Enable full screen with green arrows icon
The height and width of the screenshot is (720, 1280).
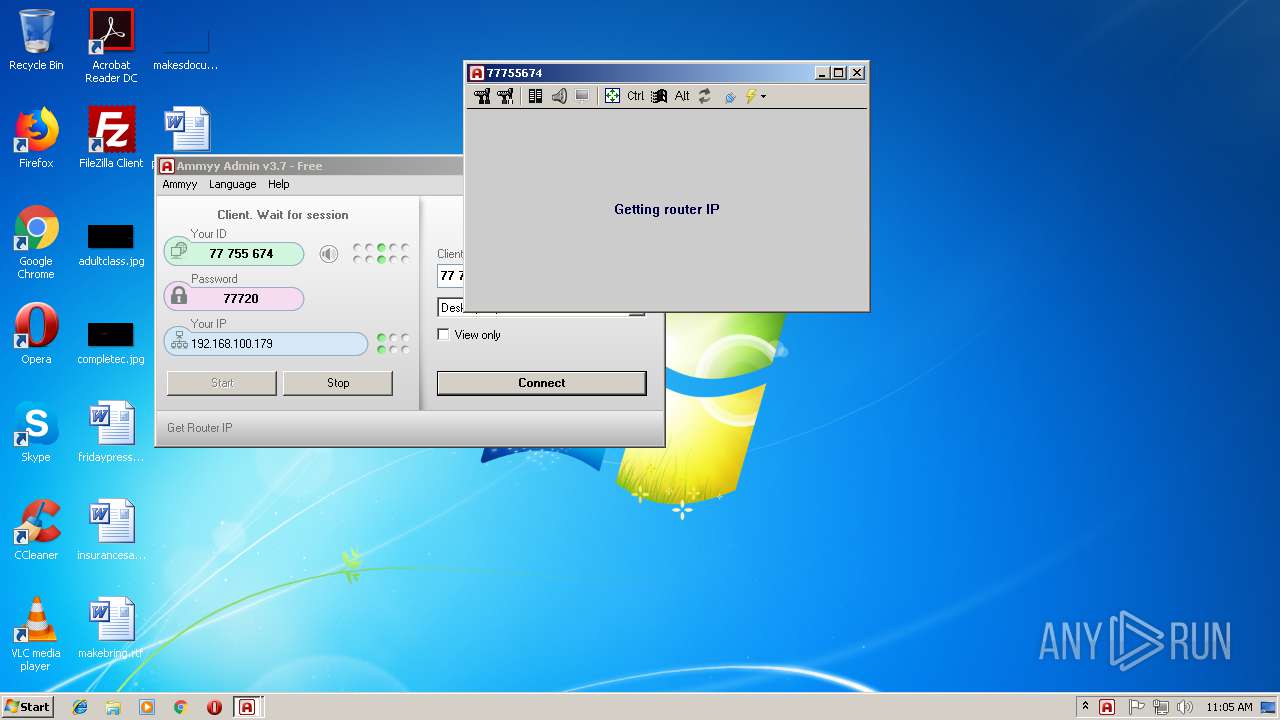[612, 96]
